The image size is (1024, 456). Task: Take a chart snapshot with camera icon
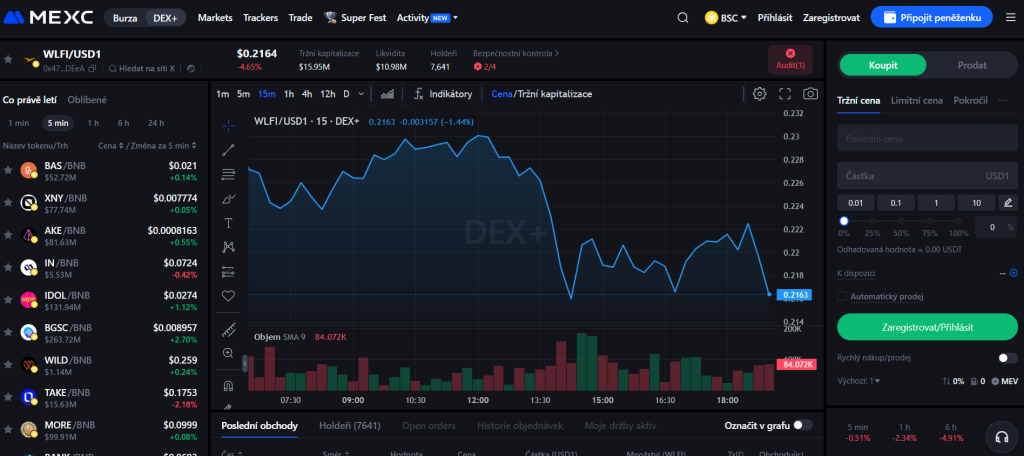point(810,94)
